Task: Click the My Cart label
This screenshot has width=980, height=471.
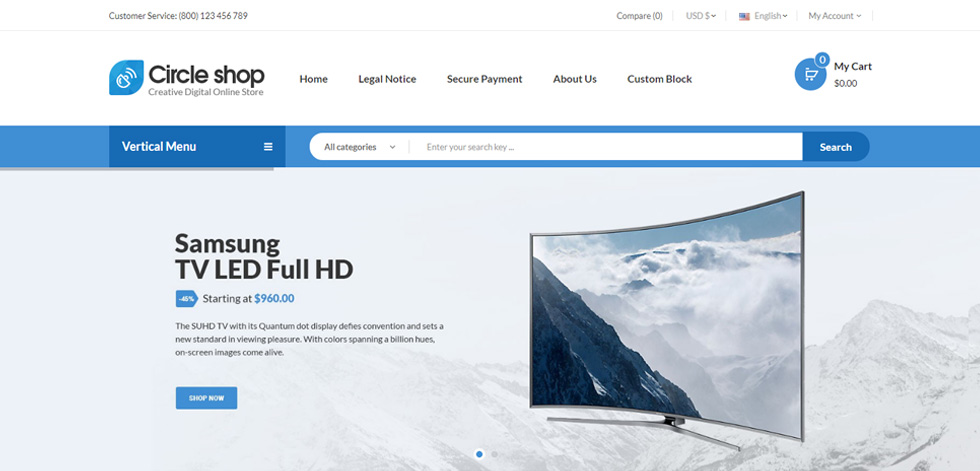Action: click(x=852, y=66)
